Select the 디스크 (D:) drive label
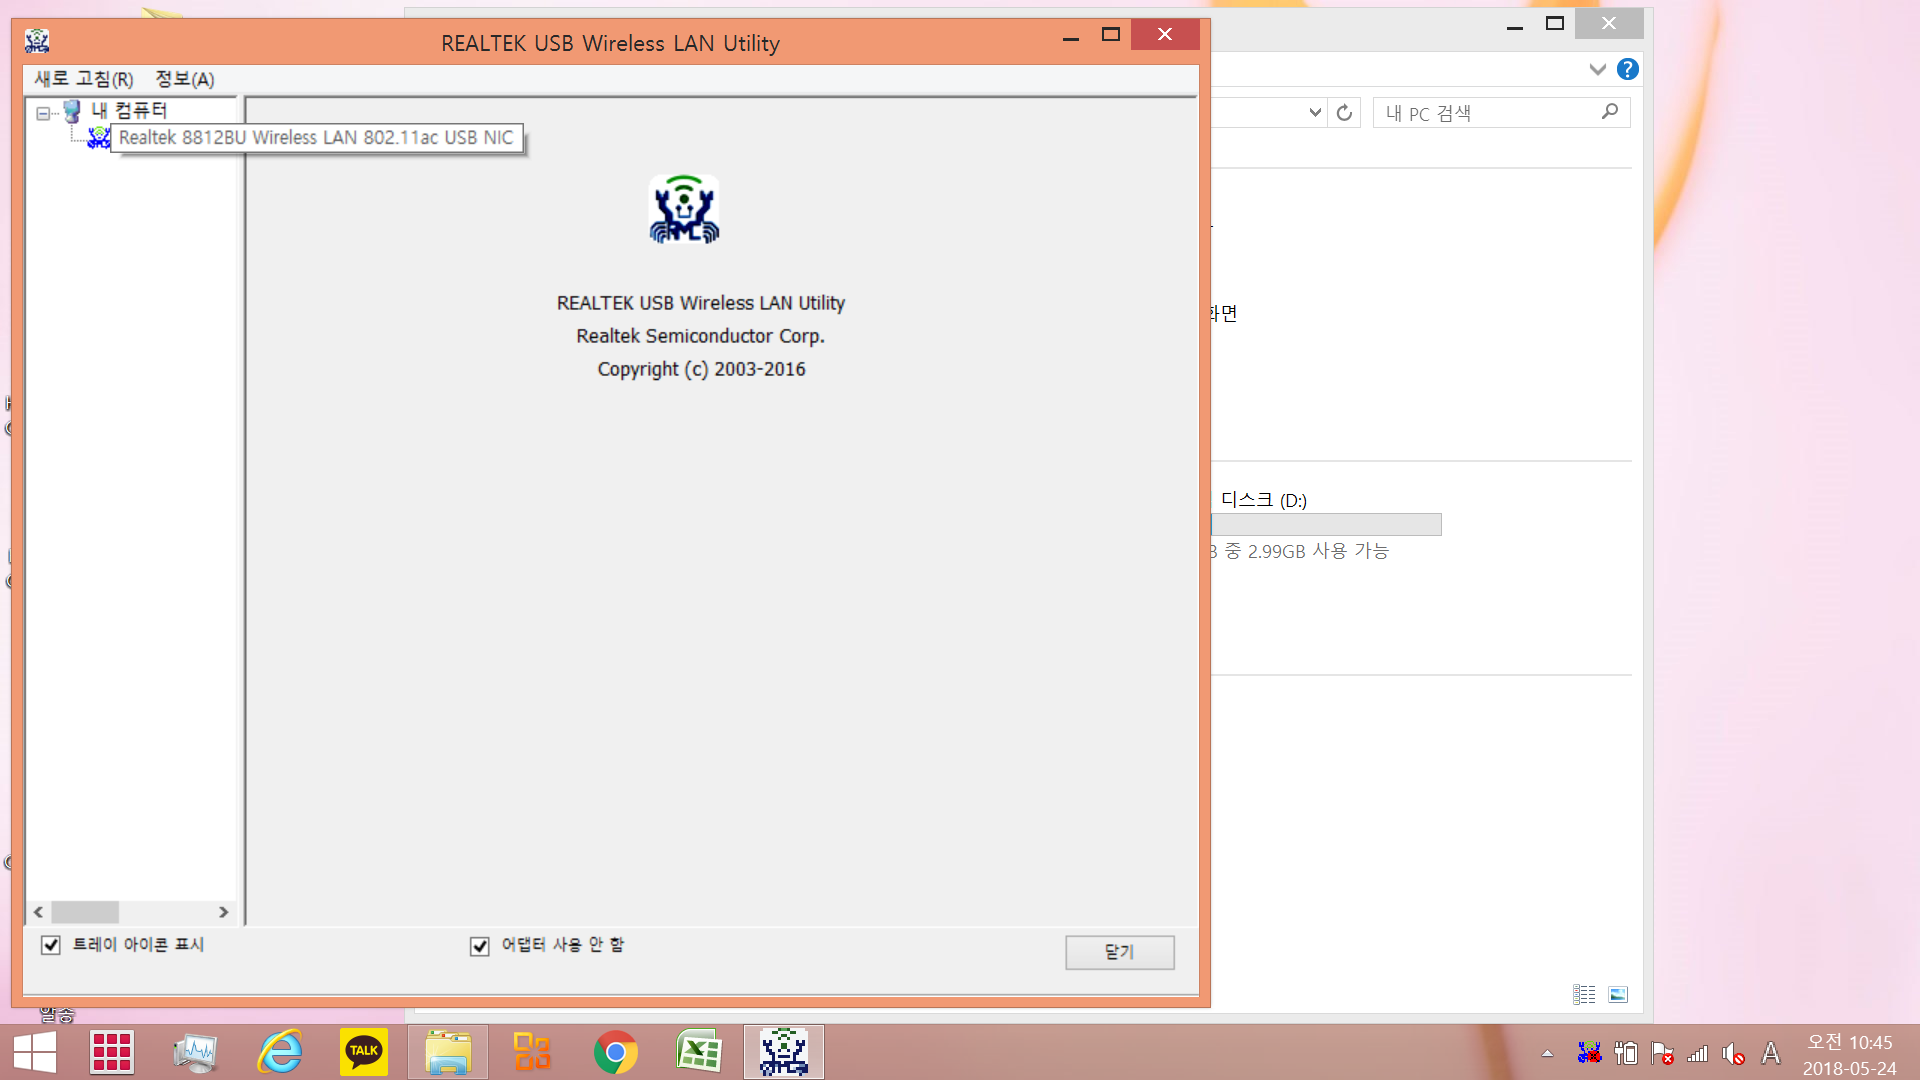 click(1264, 500)
